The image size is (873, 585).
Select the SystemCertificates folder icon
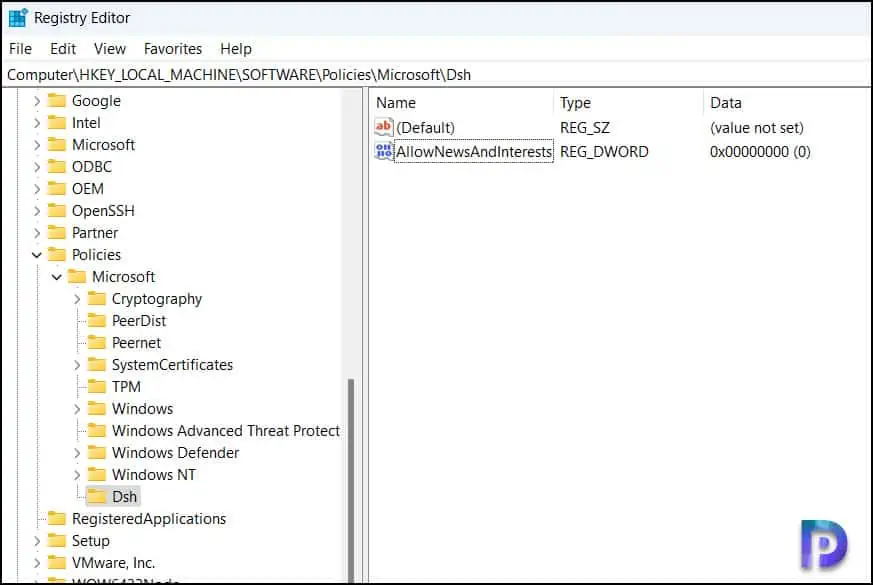[x=97, y=365]
